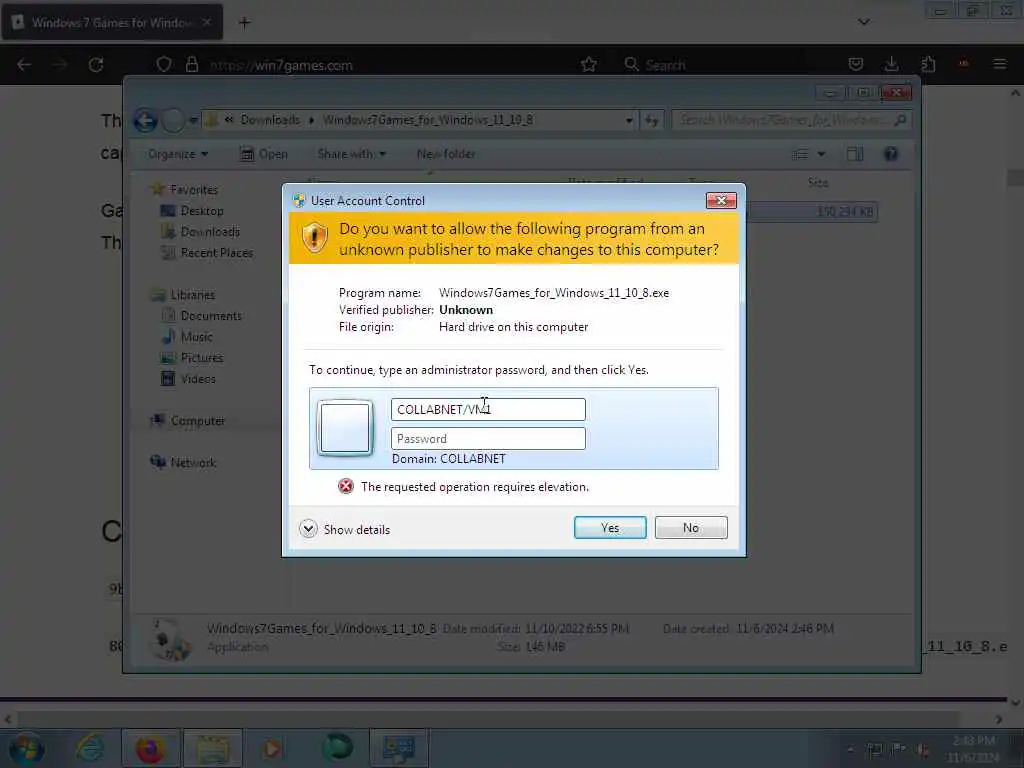Select Desktop in the navigation pane
Screen dimensions: 1024x768
(x=202, y=211)
